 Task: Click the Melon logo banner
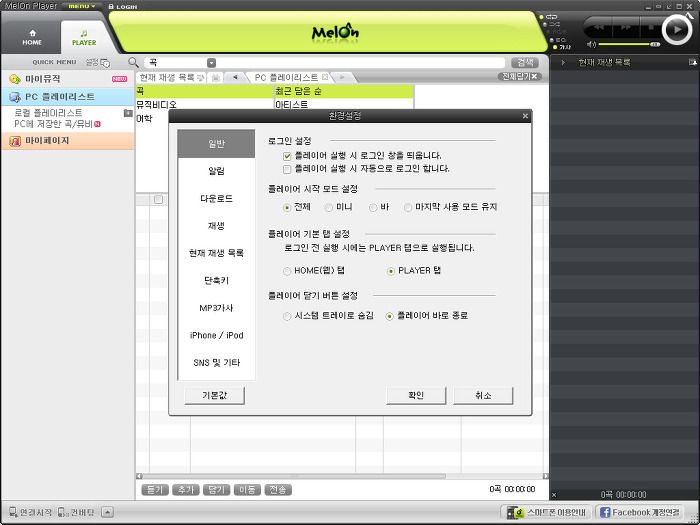pyautogui.click(x=335, y=33)
